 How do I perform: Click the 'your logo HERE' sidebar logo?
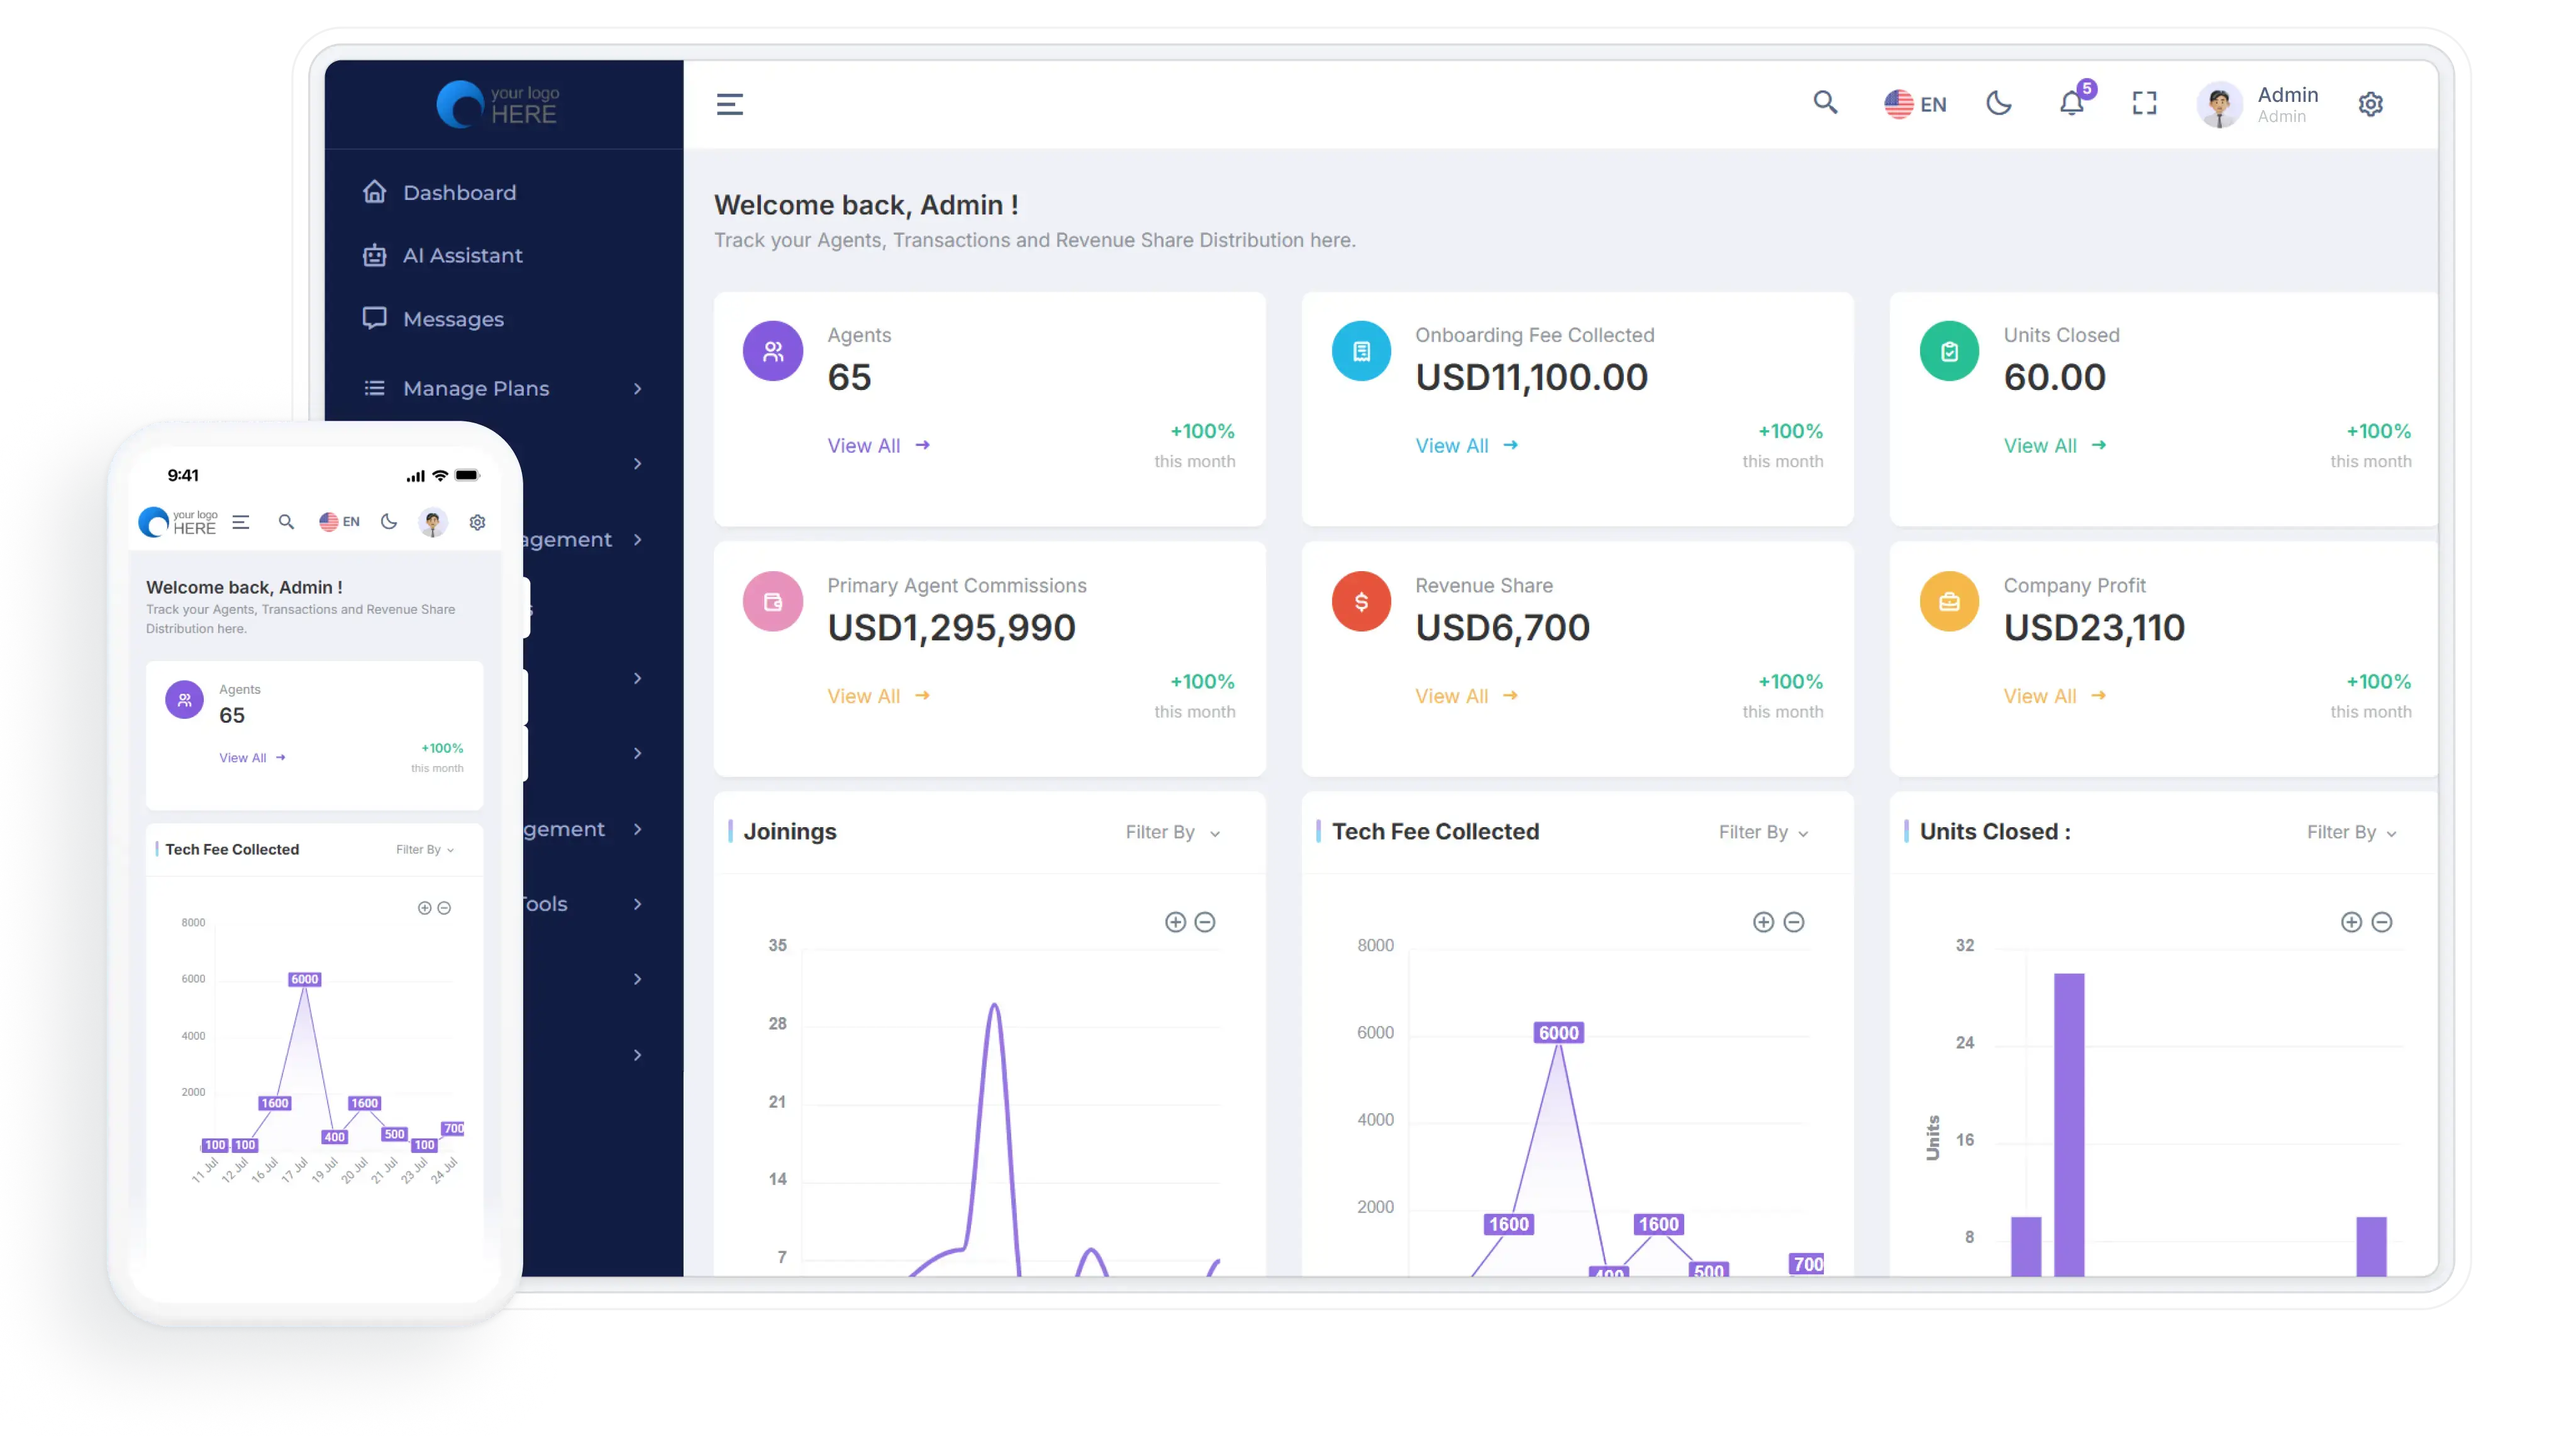pos(498,104)
